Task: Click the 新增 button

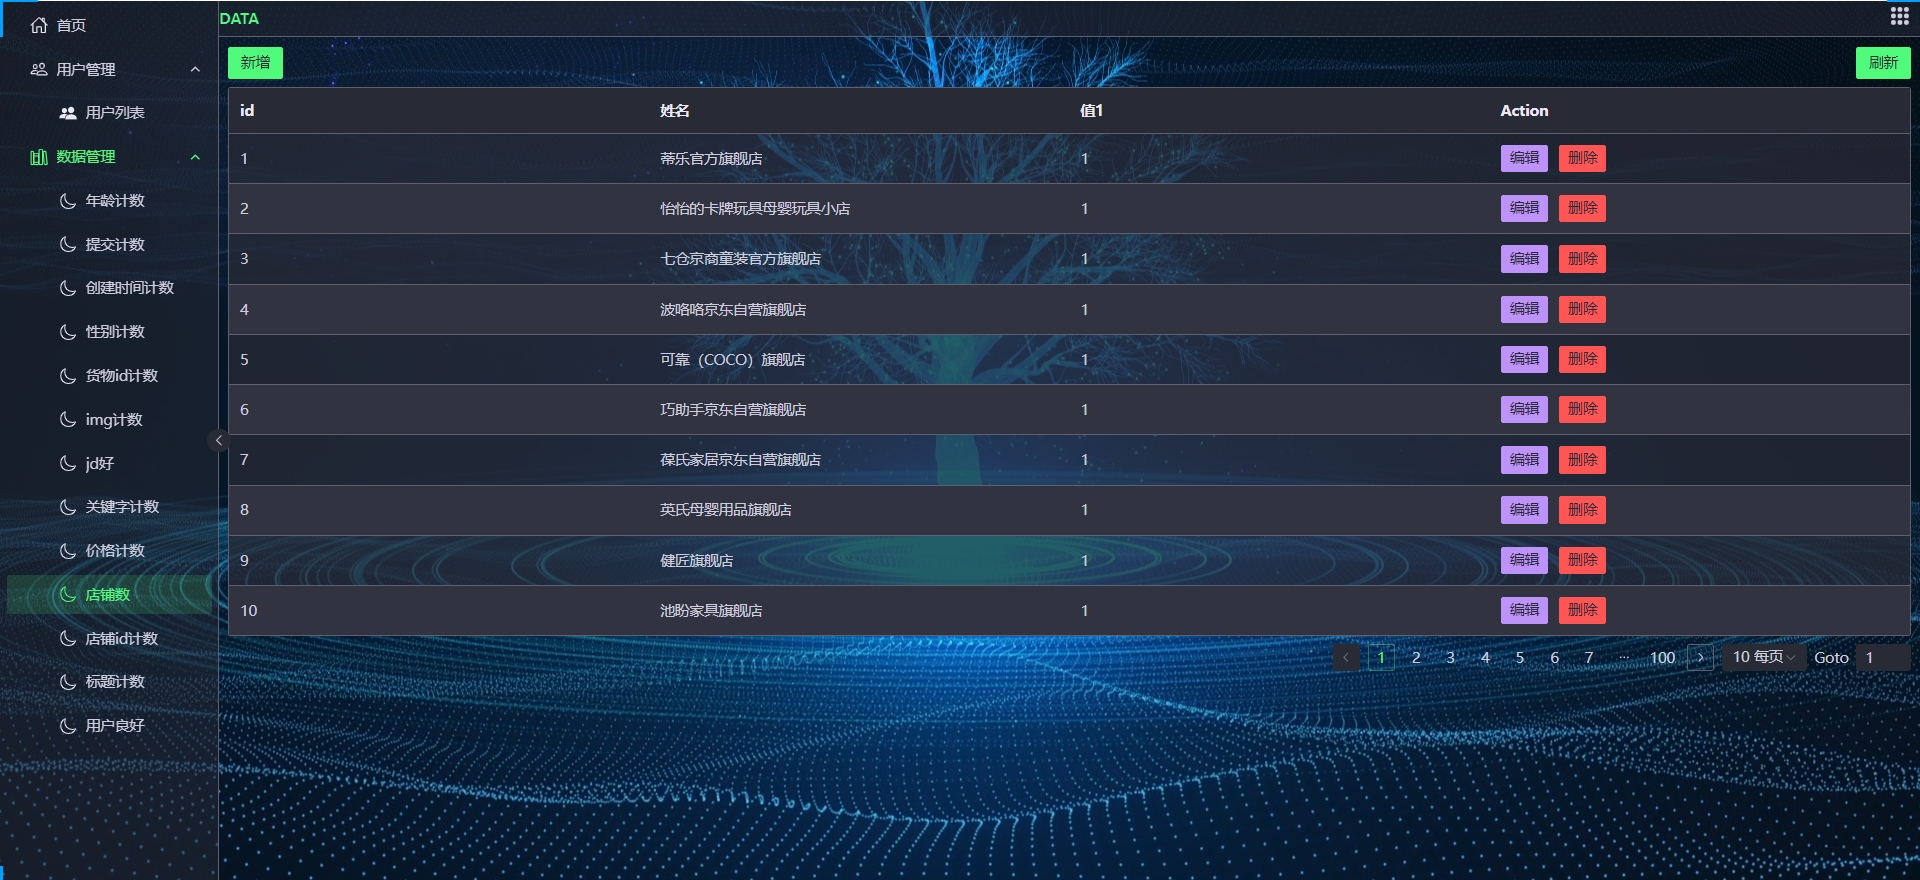Action: [x=255, y=63]
